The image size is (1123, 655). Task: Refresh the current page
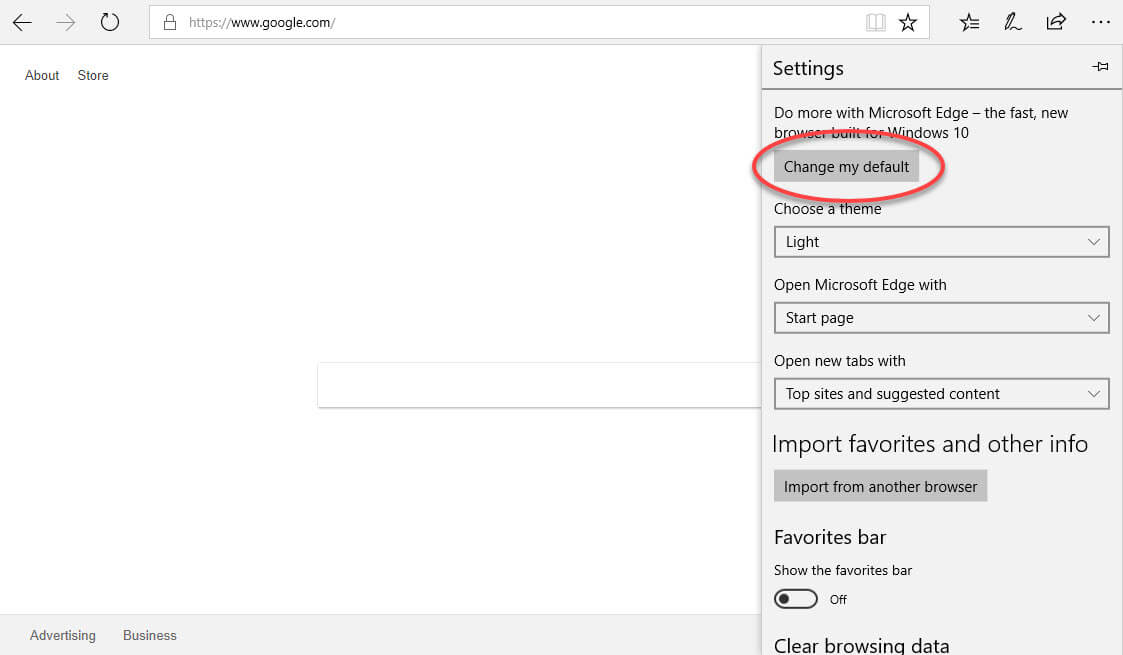(x=110, y=22)
